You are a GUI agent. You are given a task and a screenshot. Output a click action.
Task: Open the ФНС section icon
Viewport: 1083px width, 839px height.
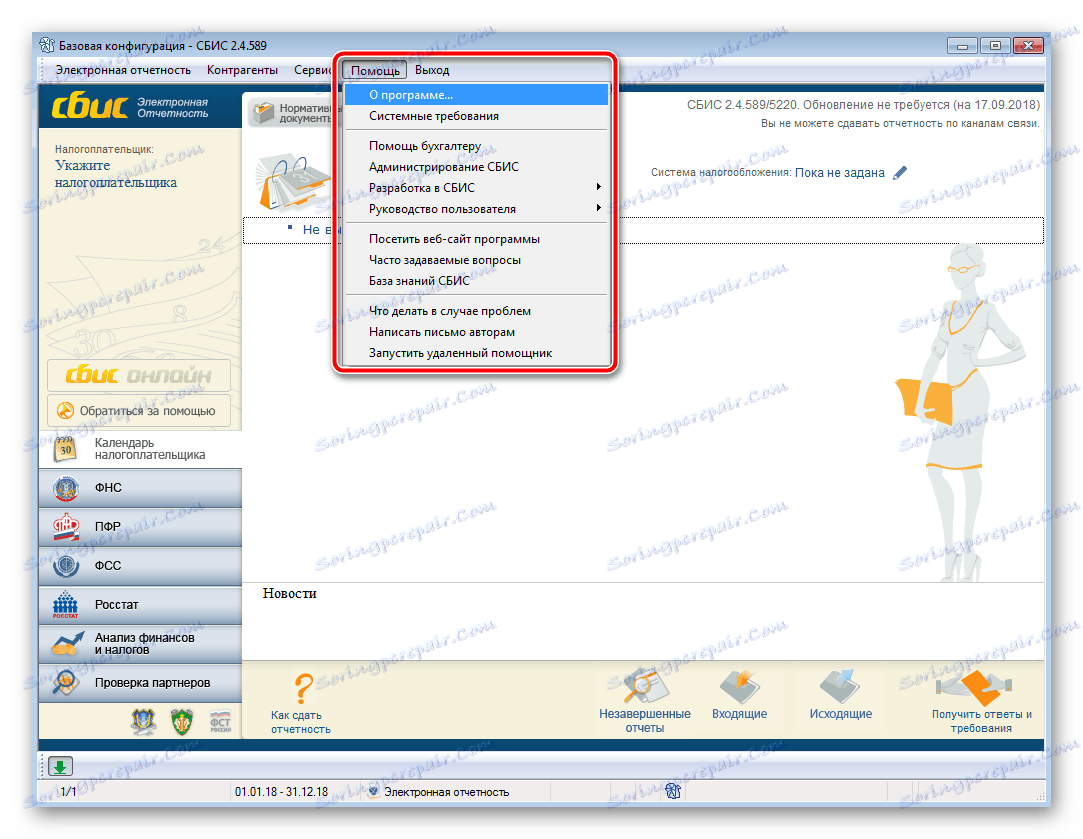pyautogui.click(x=66, y=488)
